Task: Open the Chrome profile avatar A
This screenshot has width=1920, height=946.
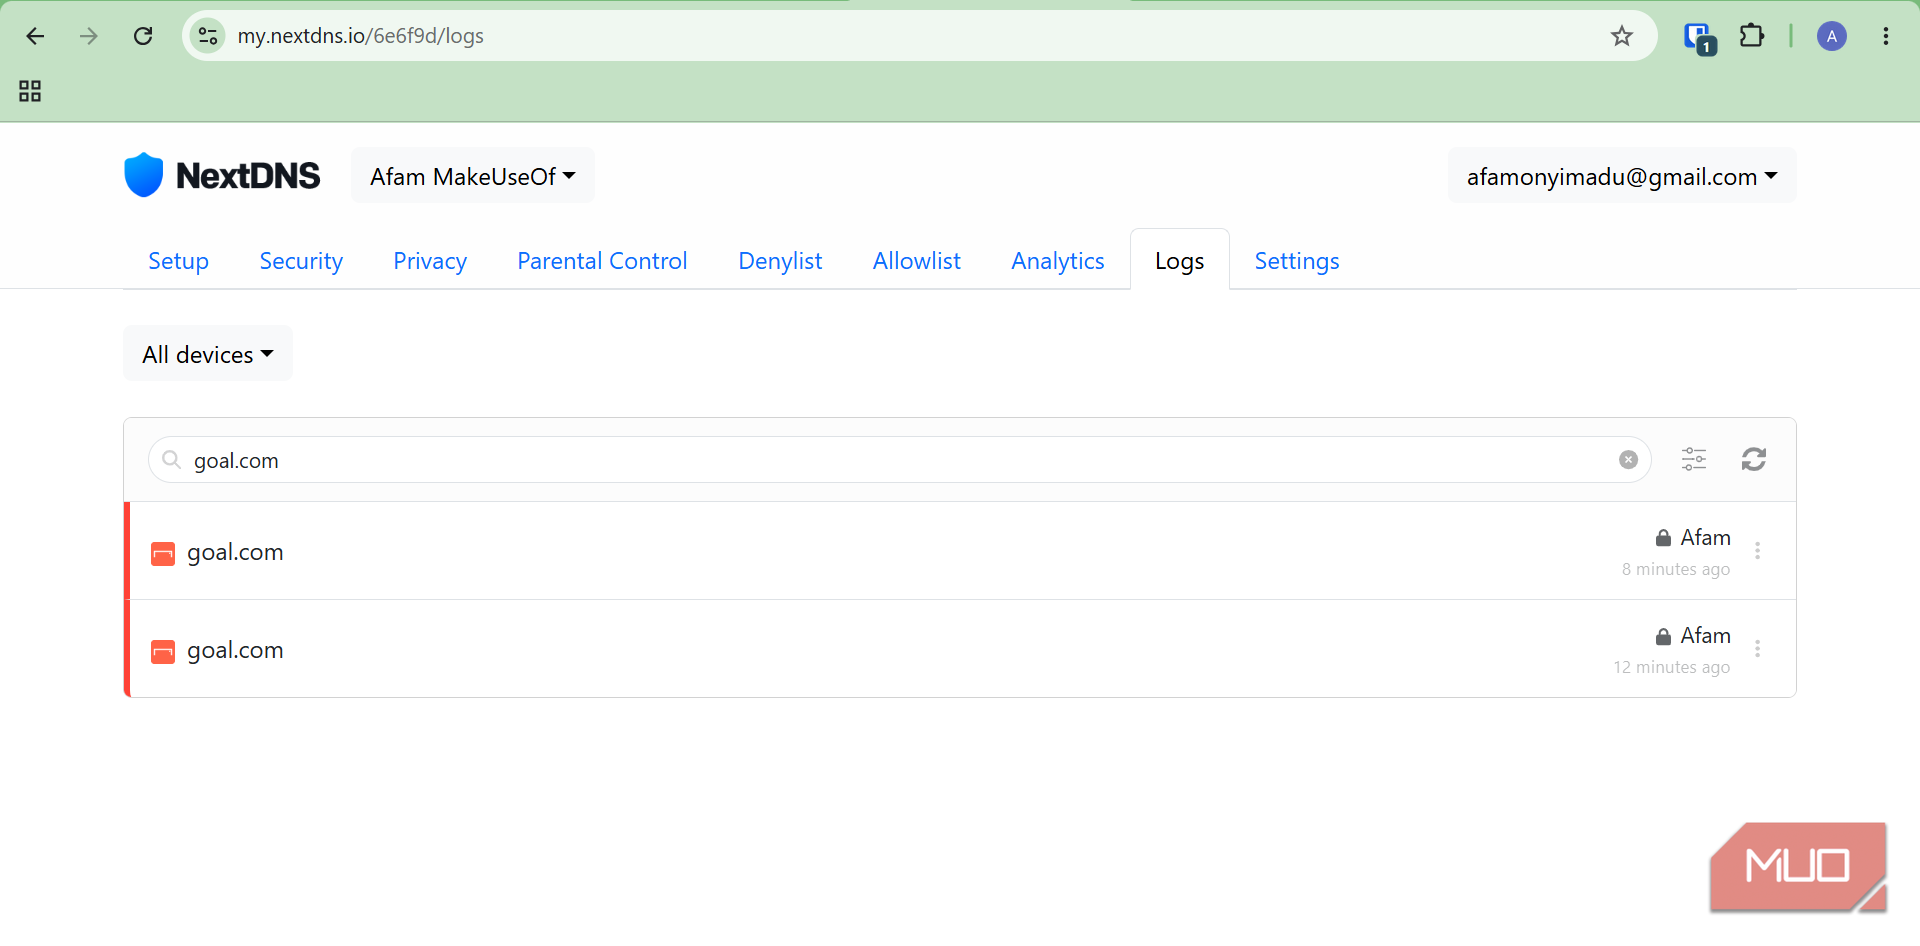Action: pyautogui.click(x=1832, y=36)
